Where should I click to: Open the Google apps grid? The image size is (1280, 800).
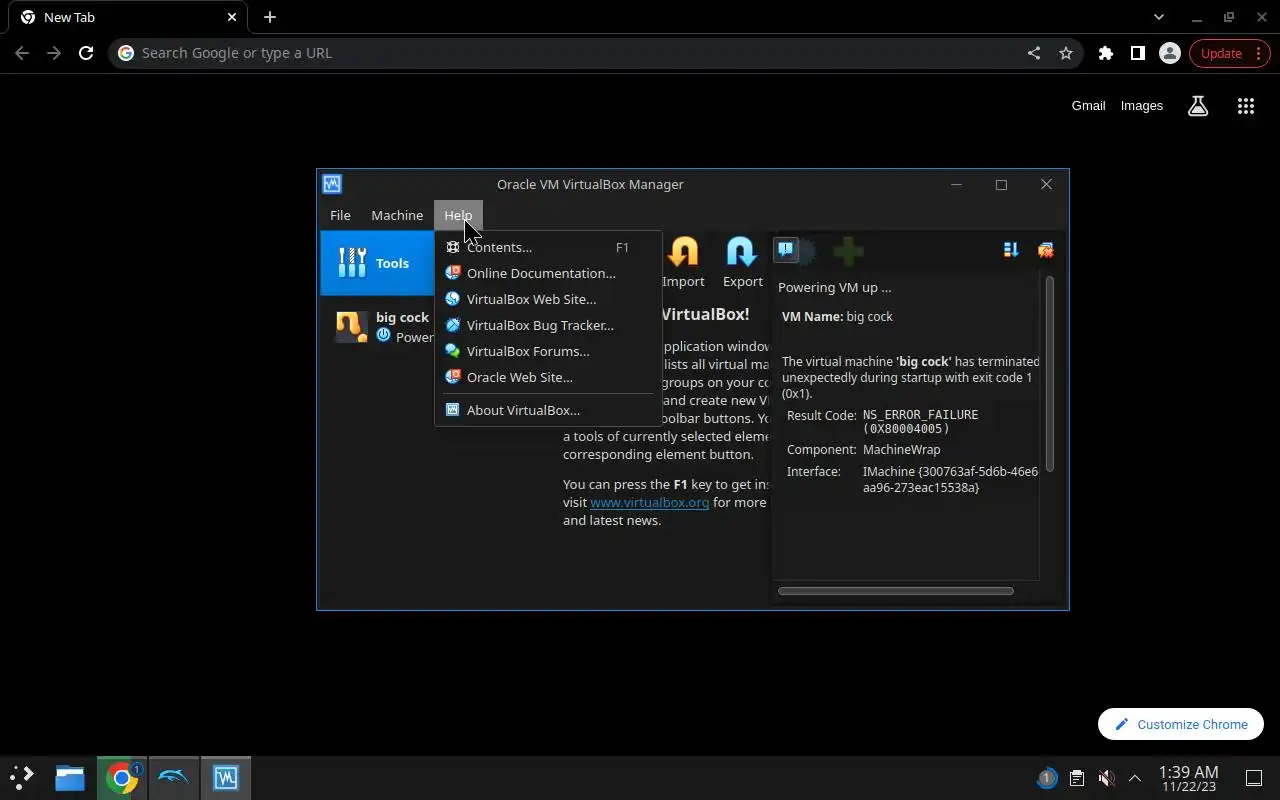click(1245, 106)
